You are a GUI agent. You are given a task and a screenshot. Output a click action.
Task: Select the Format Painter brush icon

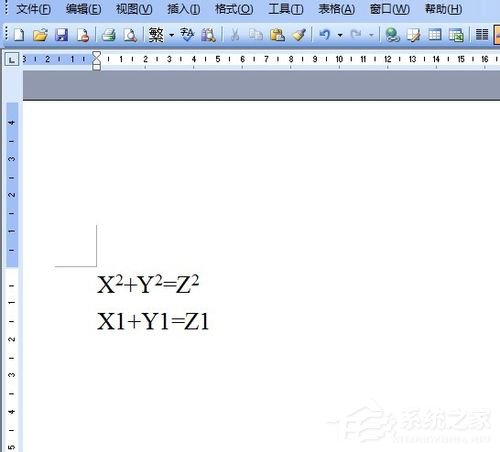click(299, 34)
